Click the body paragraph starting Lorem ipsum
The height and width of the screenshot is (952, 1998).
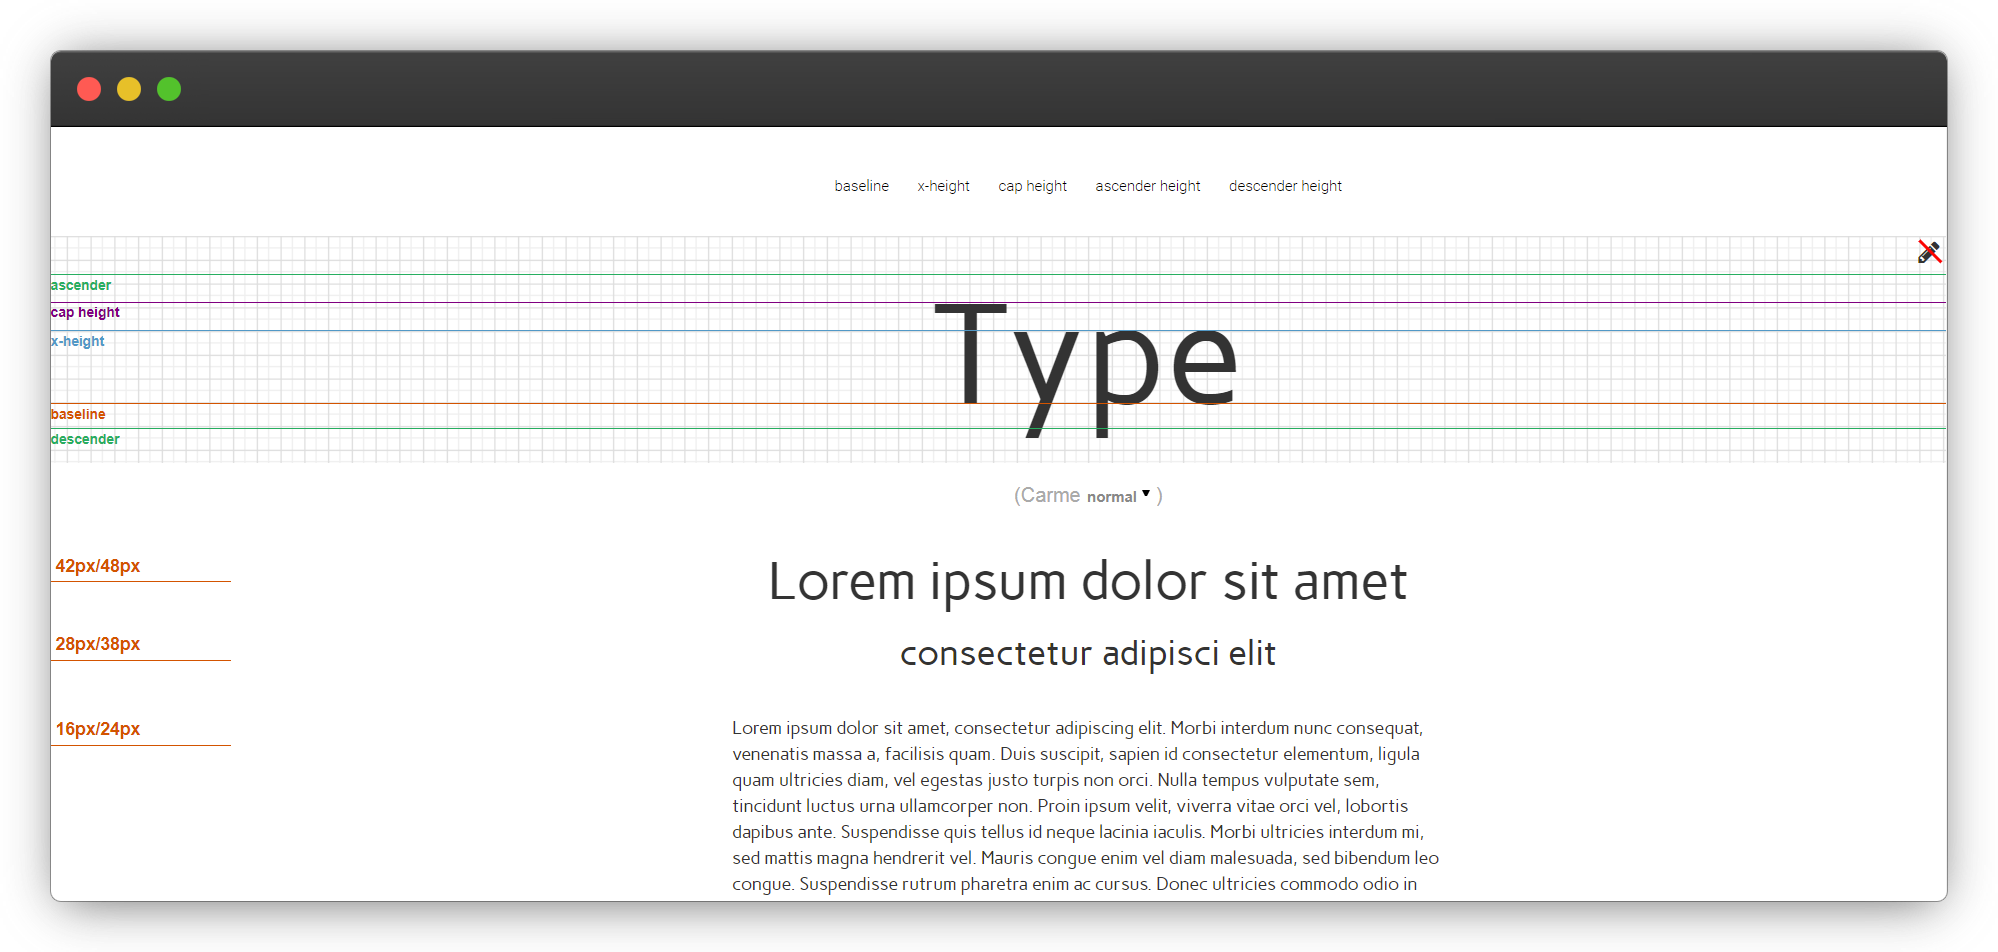1086,806
